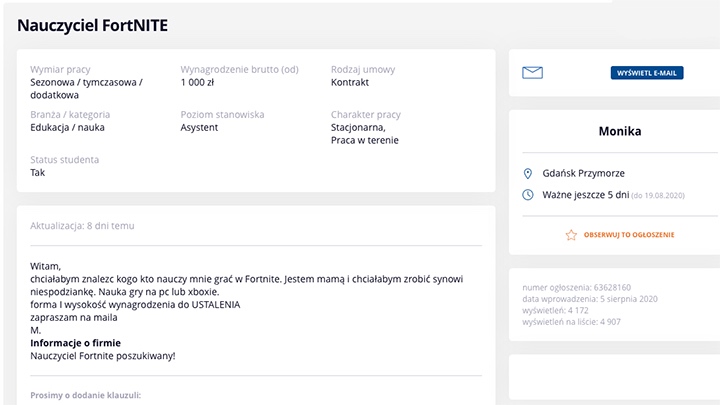Open the OBSERWUJ TO OGŁOSZENIE link

point(629,235)
